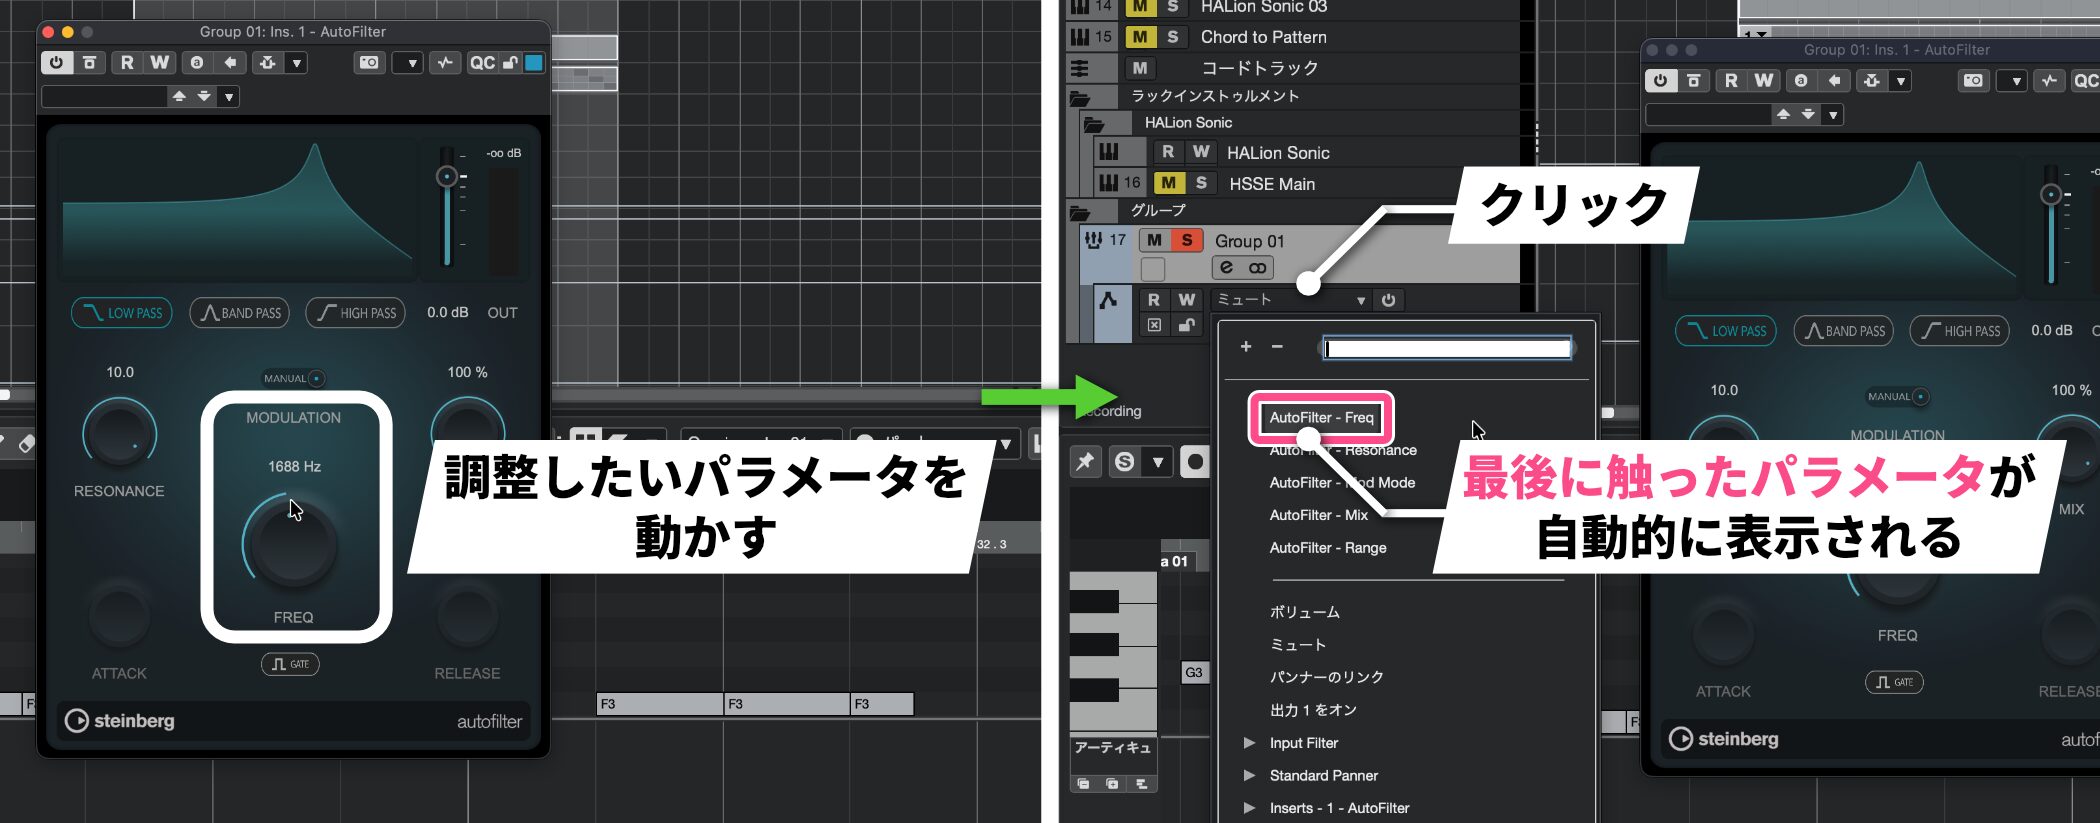Expand the Input Filter submenu
The image size is (2100, 823).
pyautogui.click(x=1303, y=743)
